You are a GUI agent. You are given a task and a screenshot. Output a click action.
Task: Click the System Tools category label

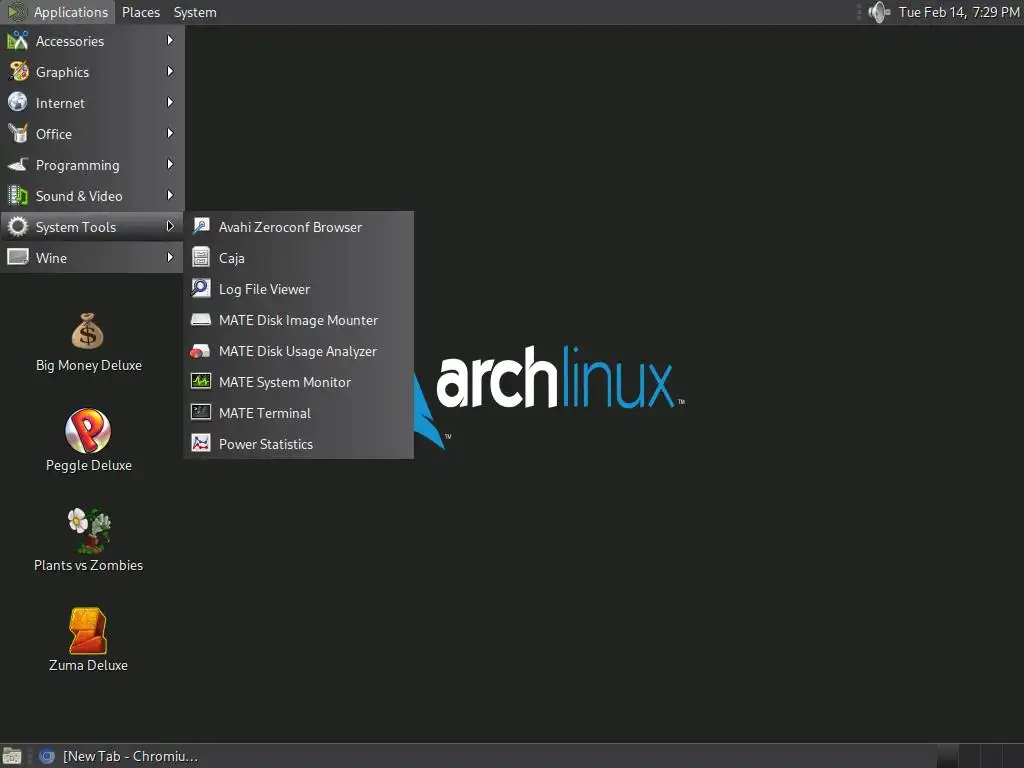point(76,227)
